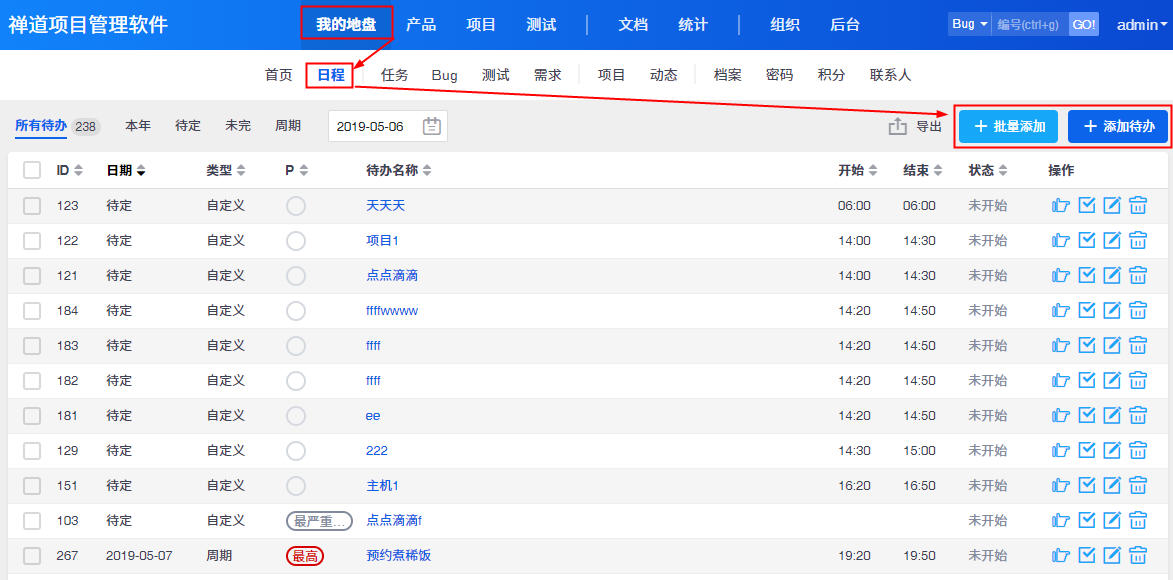The width and height of the screenshot is (1173, 580).
Task: Click the finish checkmark icon for 项目1 row
Action: pyautogui.click(x=1087, y=241)
